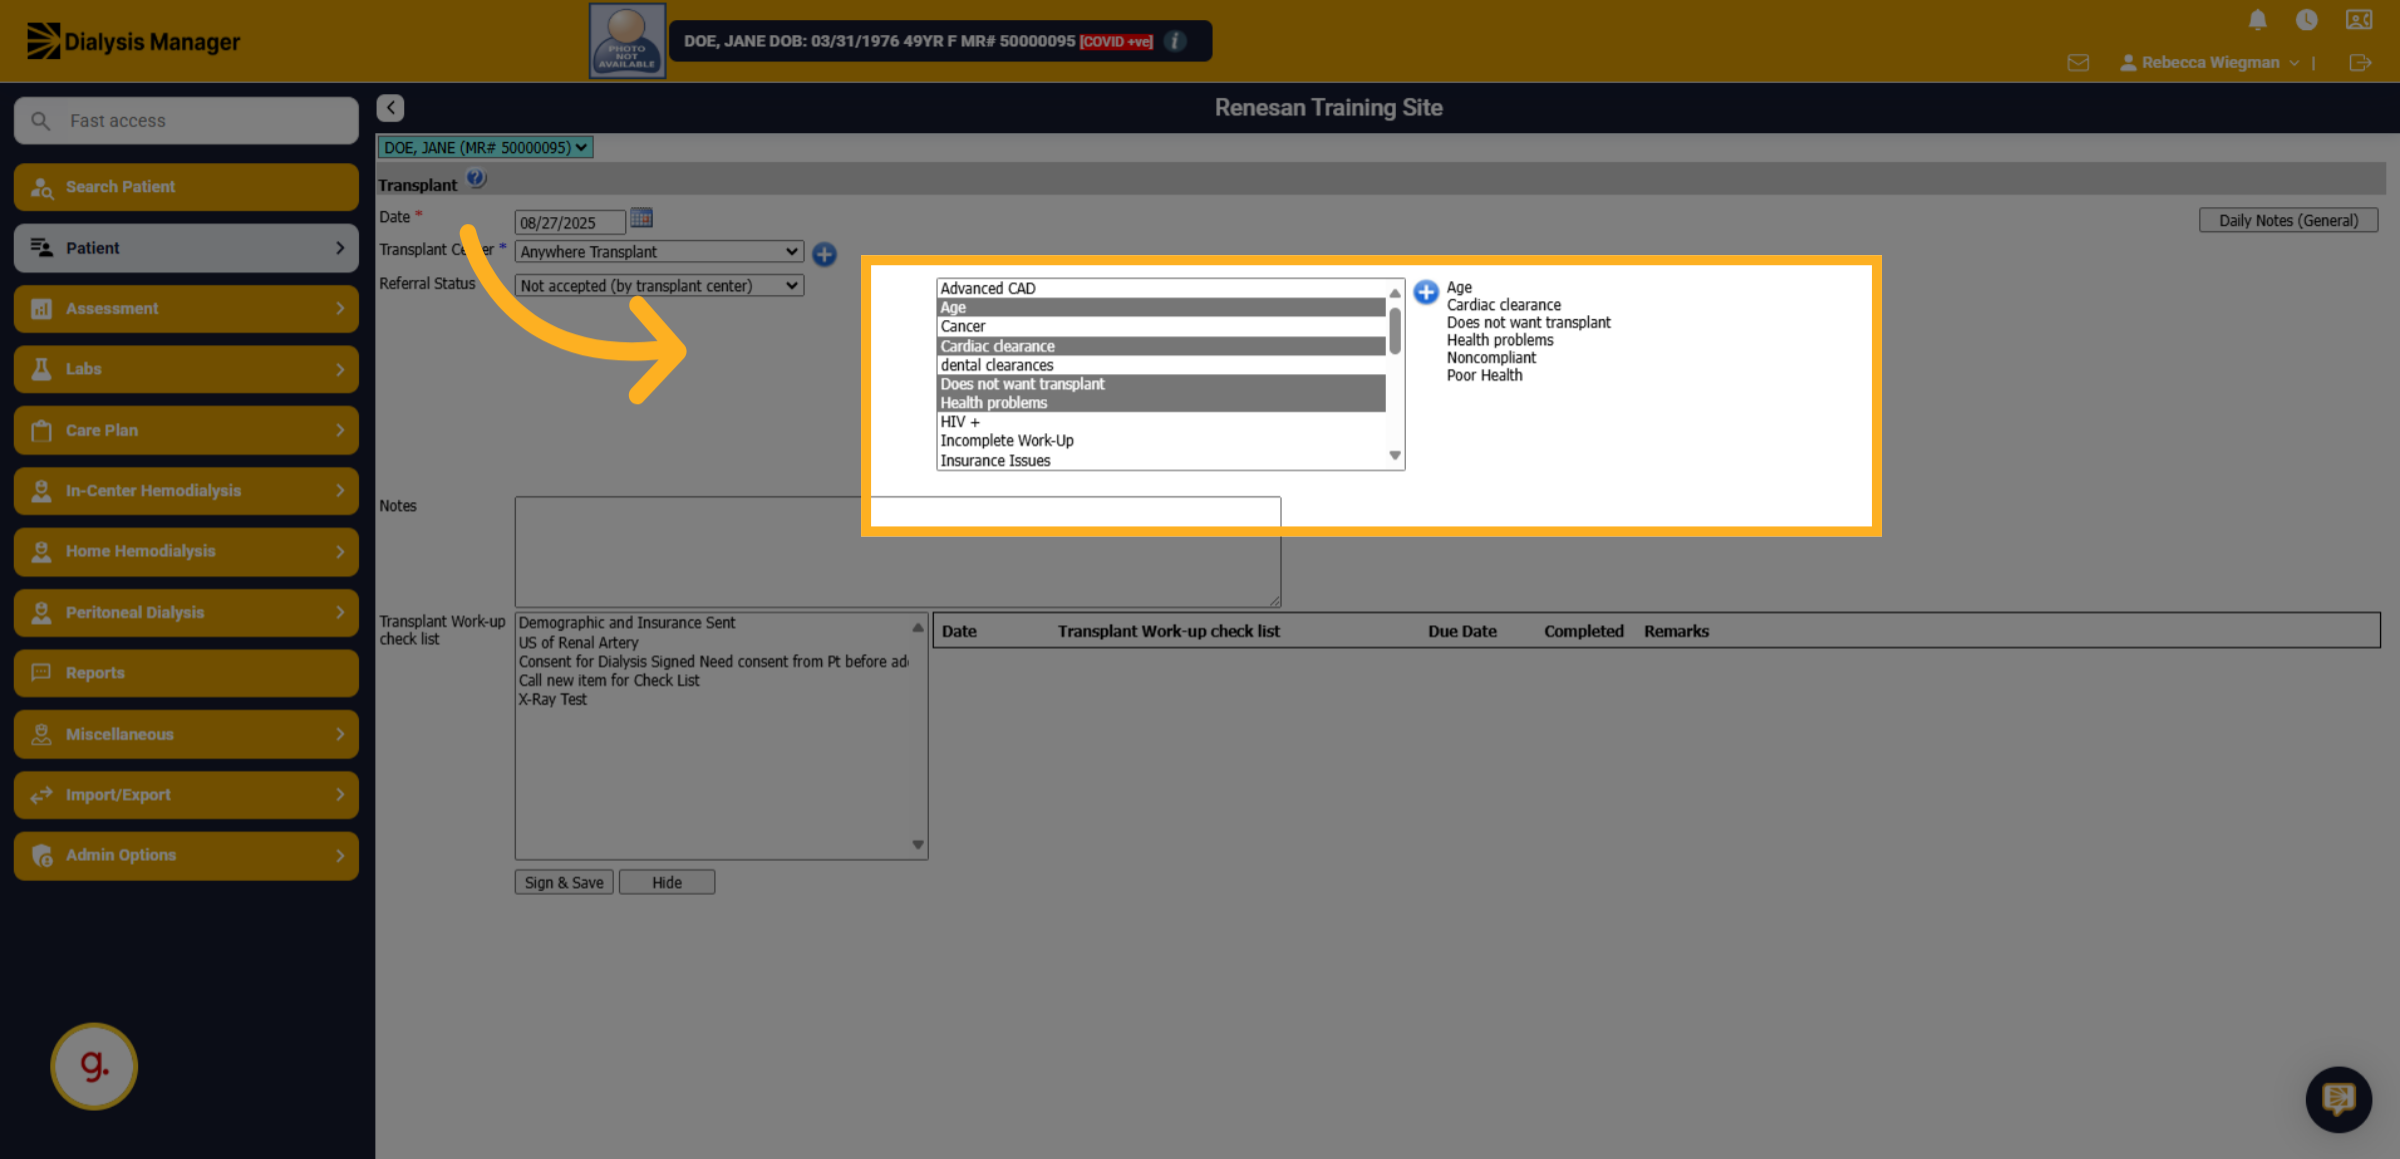The image size is (2400, 1159).
Task: Click the mail envelope icon
Action: pos(2078,63)
